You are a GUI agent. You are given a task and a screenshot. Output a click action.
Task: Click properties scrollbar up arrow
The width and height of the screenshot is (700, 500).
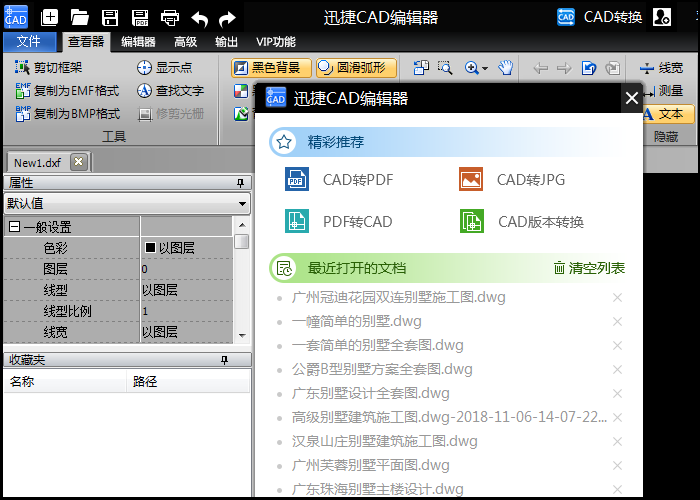coord(242,225)
